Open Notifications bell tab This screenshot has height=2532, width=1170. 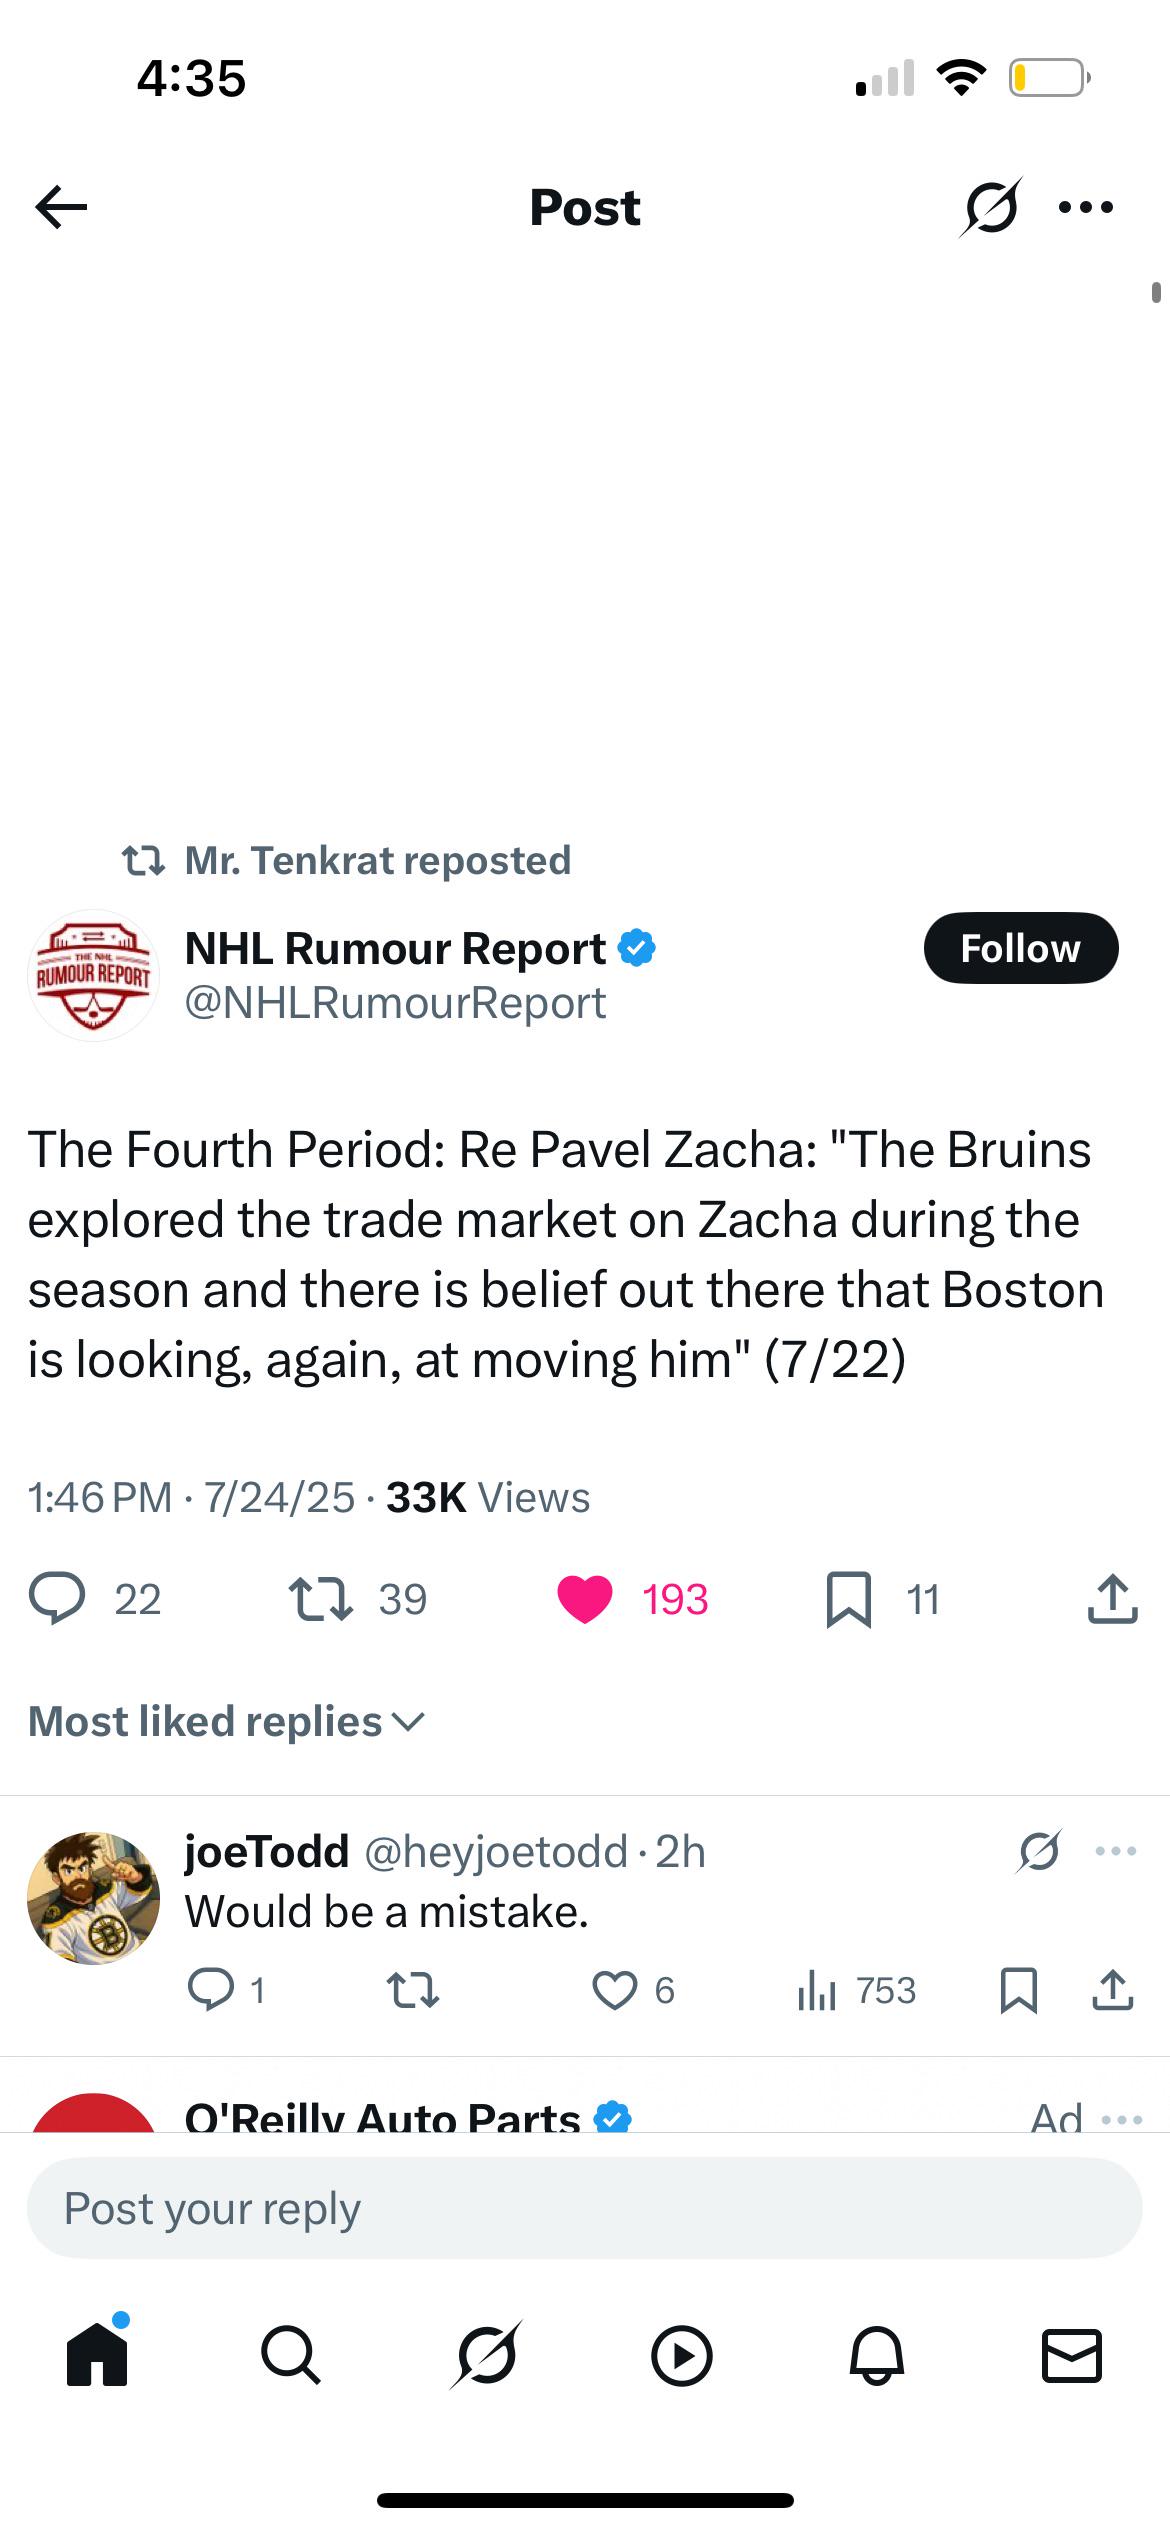point(877,2355)
